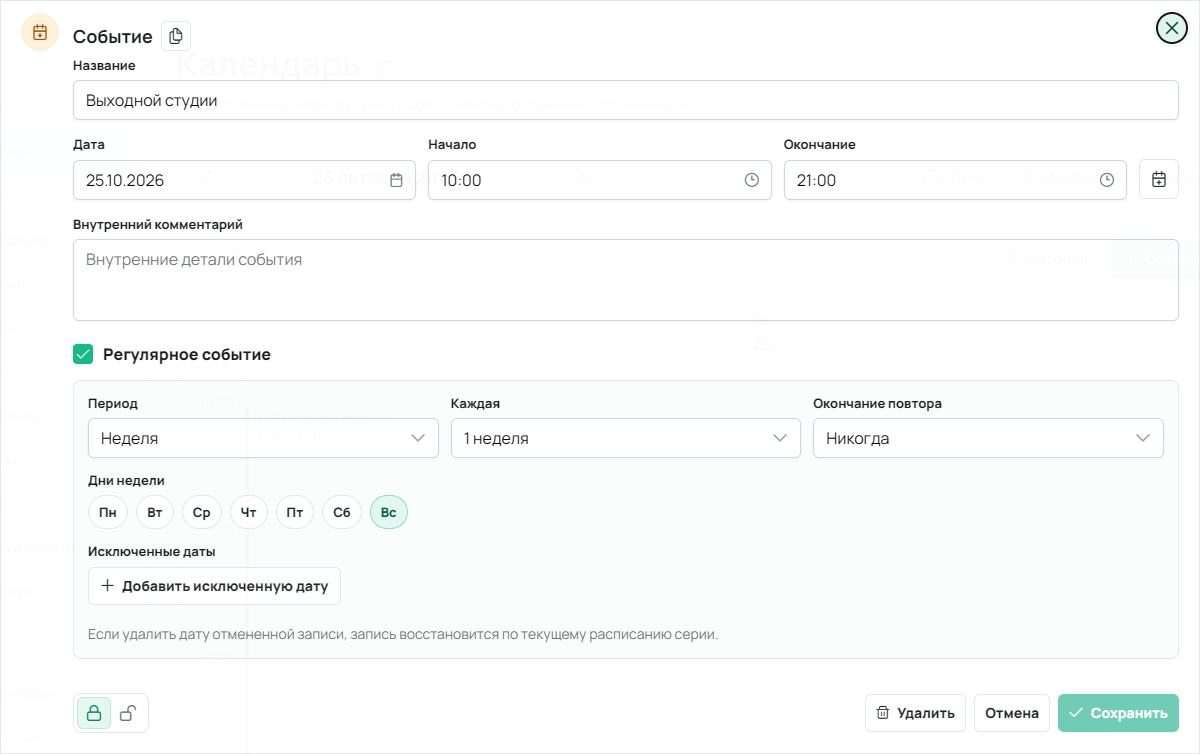The width and height of the screenshot is (1200, 754).
Task: Toggle Чт weekday
Action: 249,513
